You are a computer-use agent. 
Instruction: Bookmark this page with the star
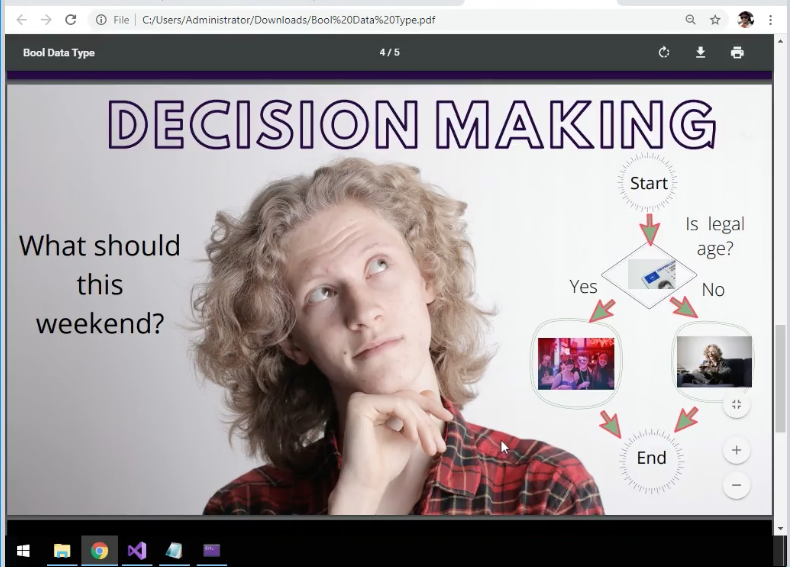pyautogui.click(x=715, y=20)
